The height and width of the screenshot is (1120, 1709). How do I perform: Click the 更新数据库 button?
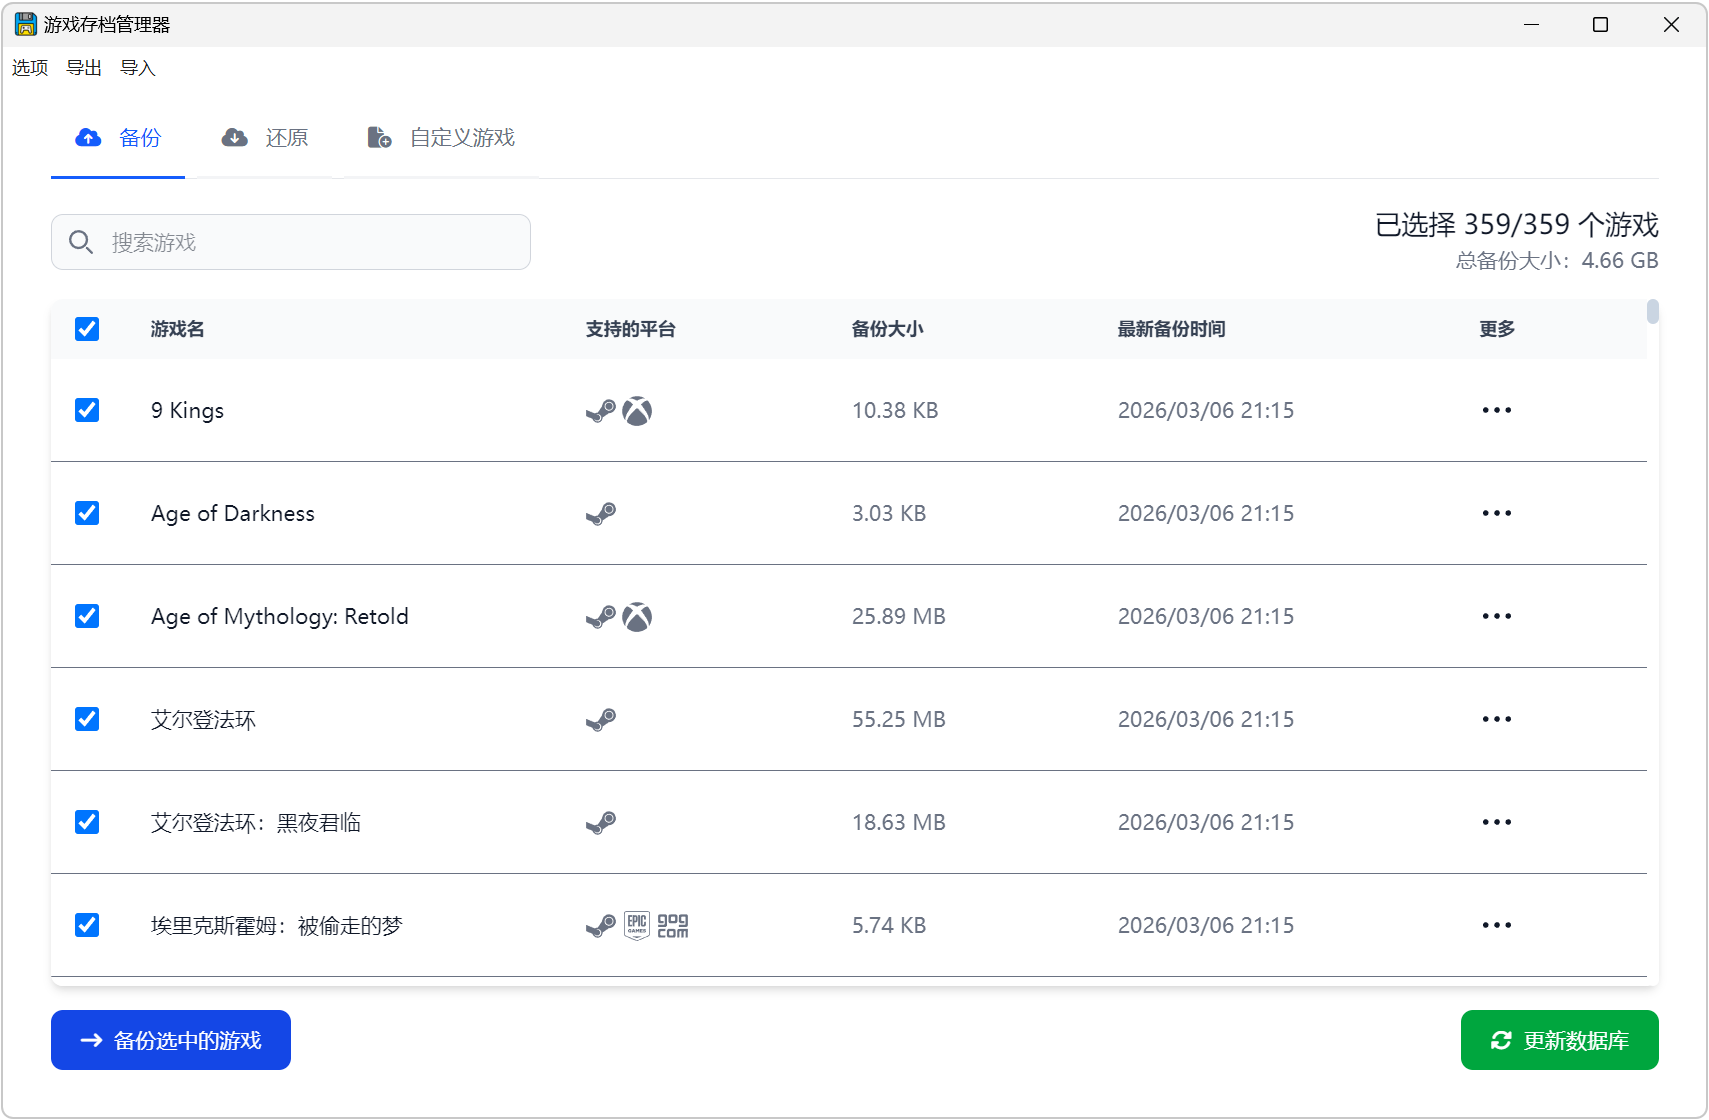pyautogui.click(x=1560, y=1040)
